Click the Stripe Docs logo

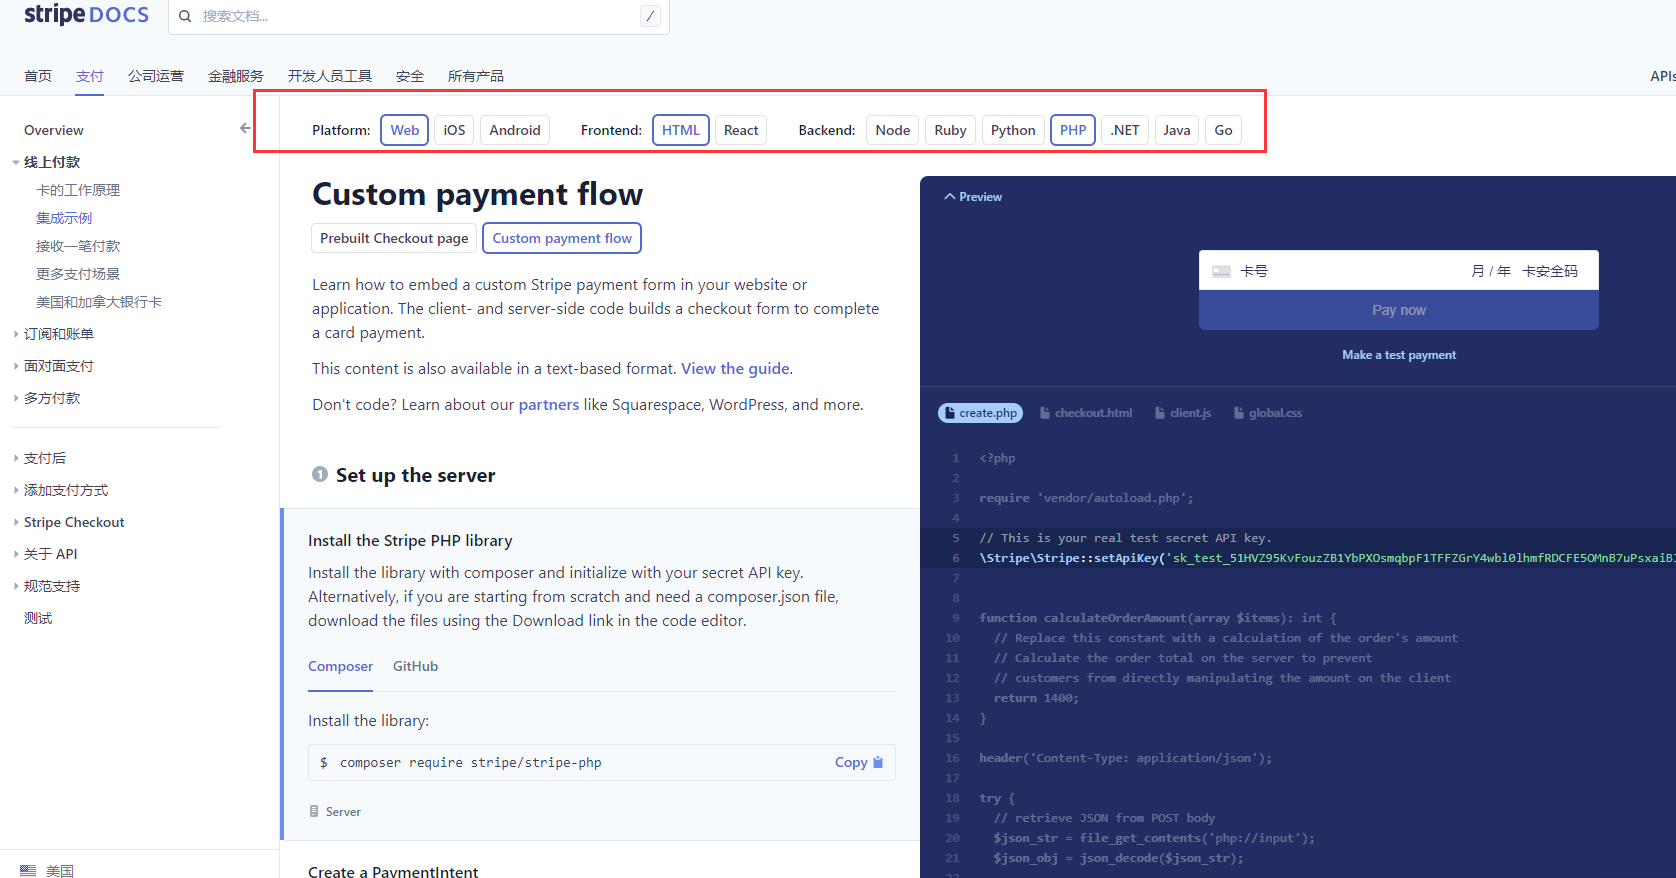86,15
